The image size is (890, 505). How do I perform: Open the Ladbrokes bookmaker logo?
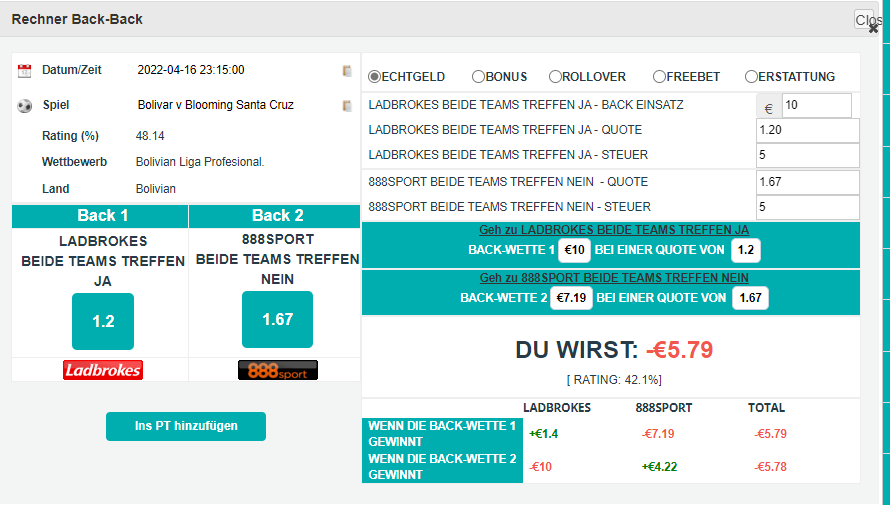point(103,370)
